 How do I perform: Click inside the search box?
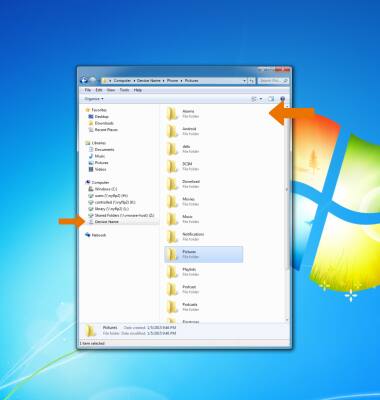[x=273, y=81]
